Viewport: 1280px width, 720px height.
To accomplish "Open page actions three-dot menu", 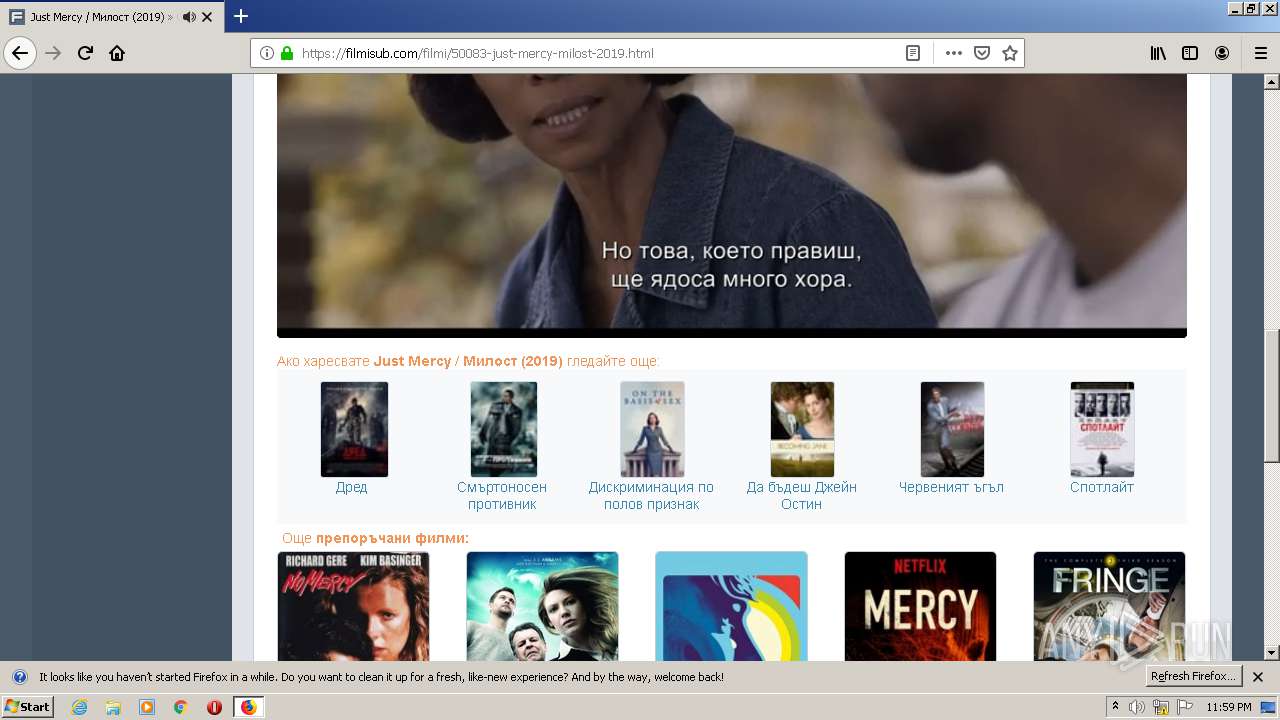I will coord(953,53).
